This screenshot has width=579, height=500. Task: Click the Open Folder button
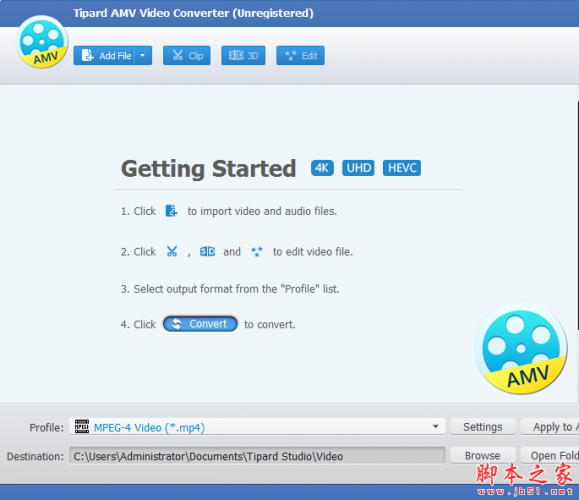[x=550, y=456]
